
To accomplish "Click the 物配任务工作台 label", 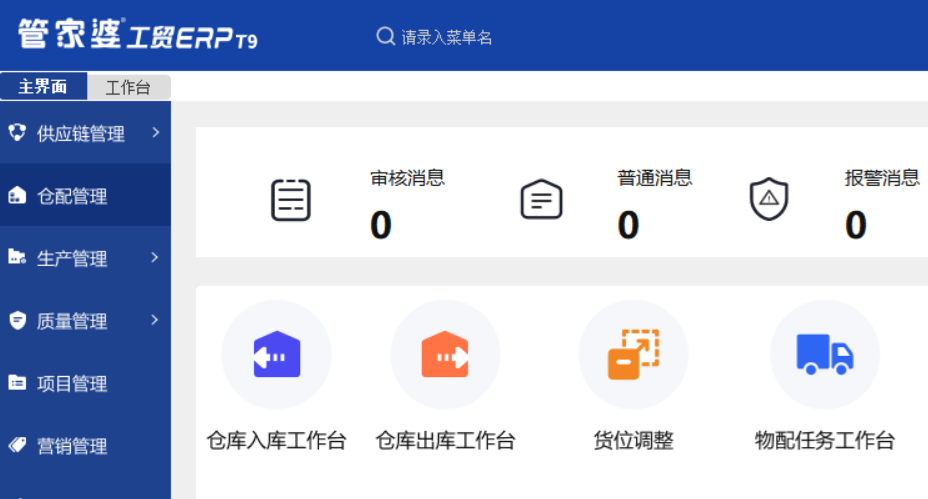I will click(825, 440).
